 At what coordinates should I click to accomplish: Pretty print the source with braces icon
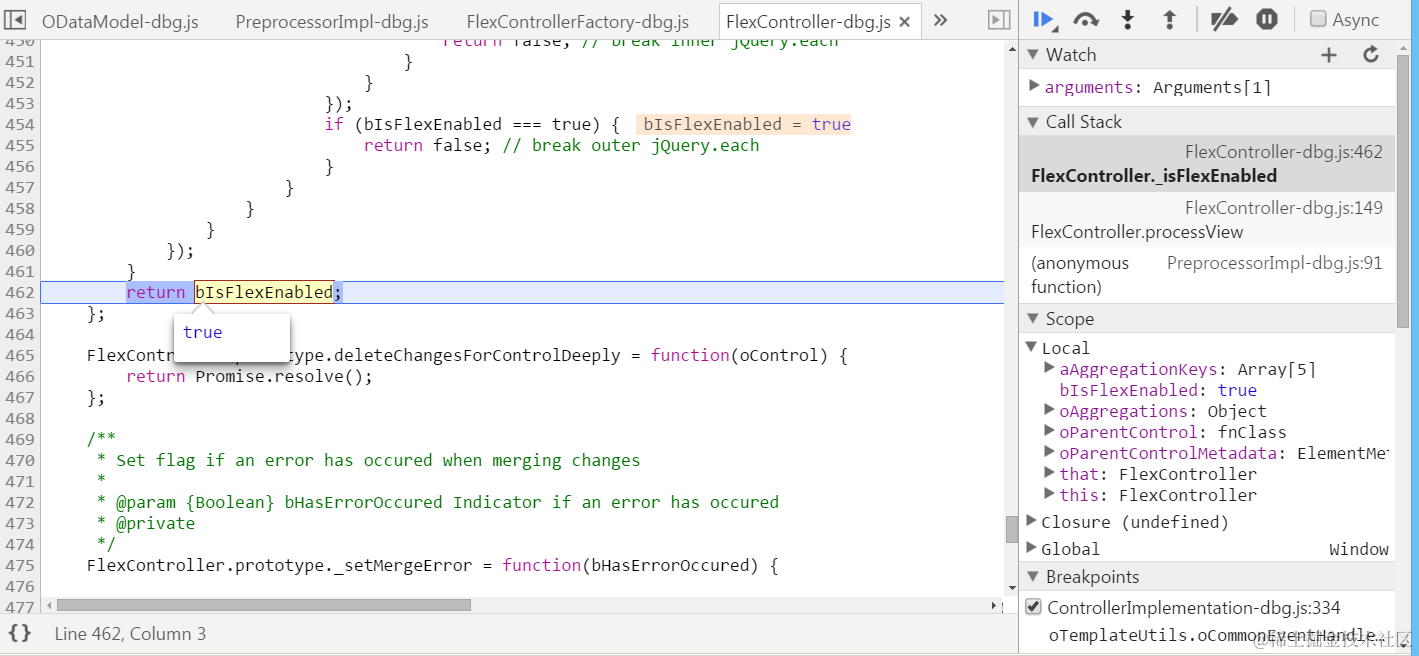(x=20, y=633)
